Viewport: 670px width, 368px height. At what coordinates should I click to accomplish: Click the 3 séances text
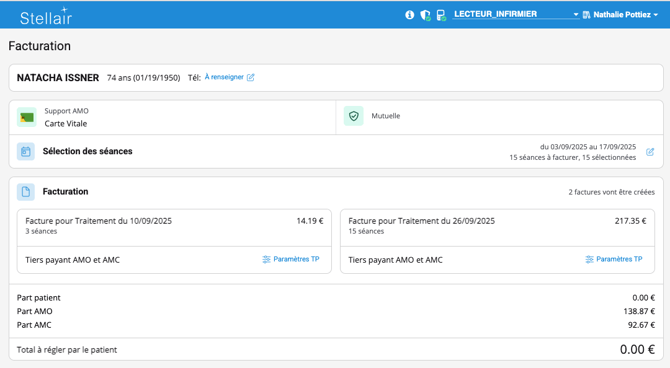[41, 231]
